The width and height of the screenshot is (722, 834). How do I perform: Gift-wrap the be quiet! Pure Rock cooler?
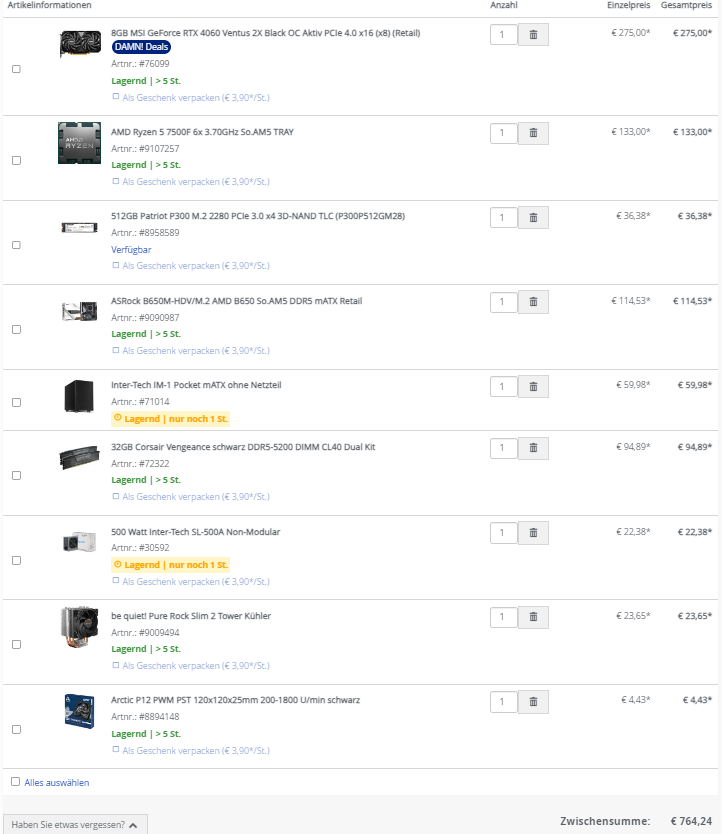[115, 665]
